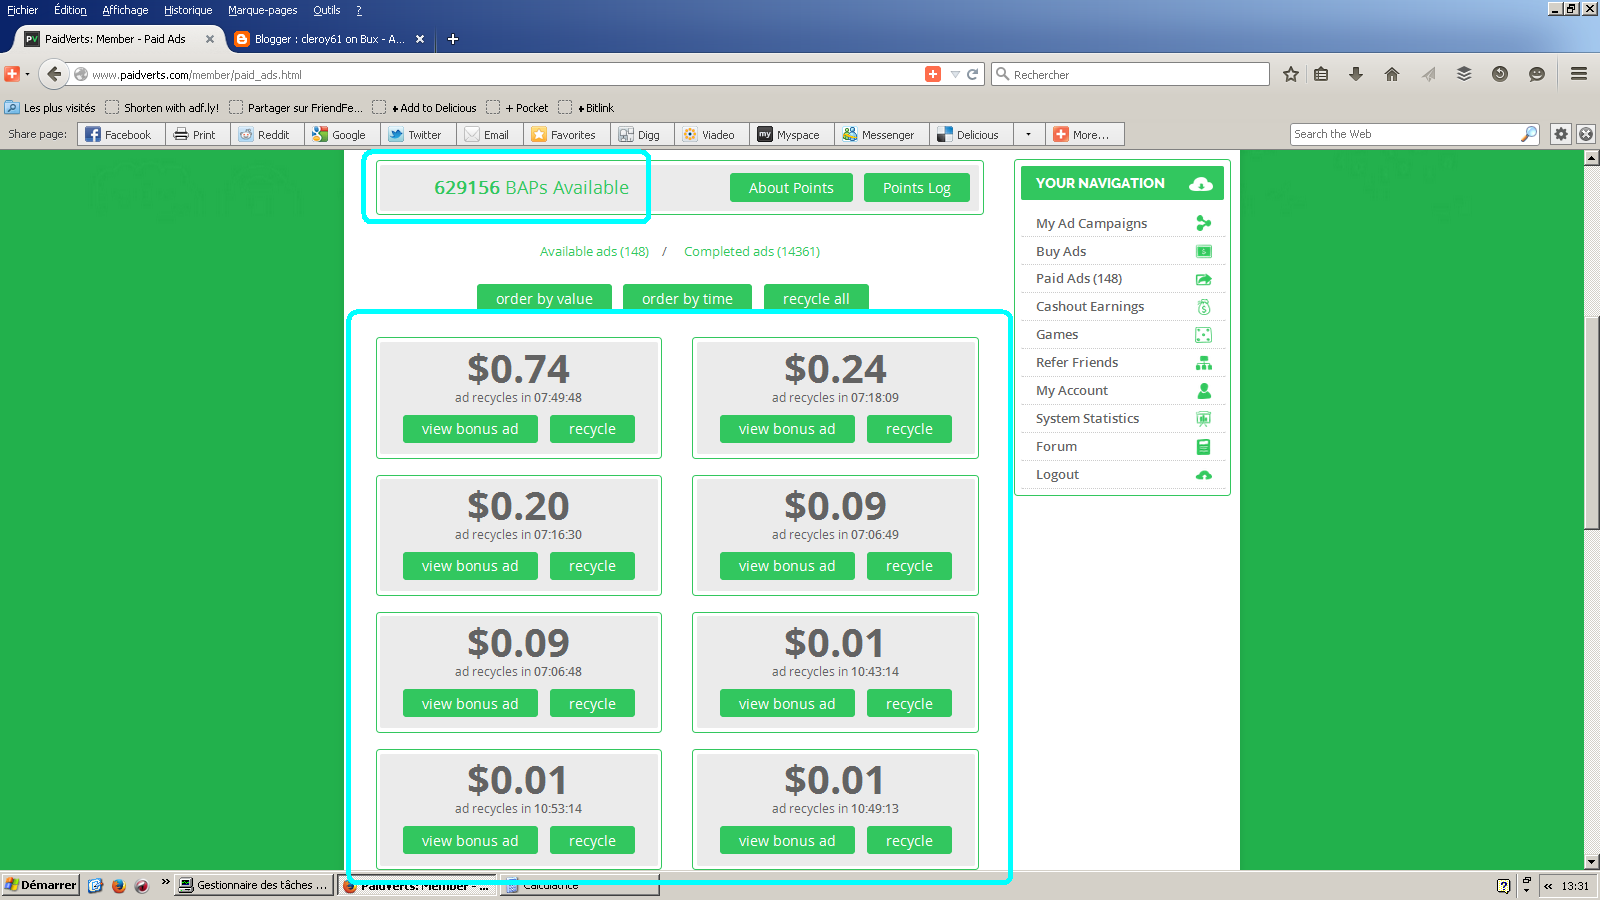Open the Points Log
This screenshot has height=900, width=1600.
coord(917,188)
